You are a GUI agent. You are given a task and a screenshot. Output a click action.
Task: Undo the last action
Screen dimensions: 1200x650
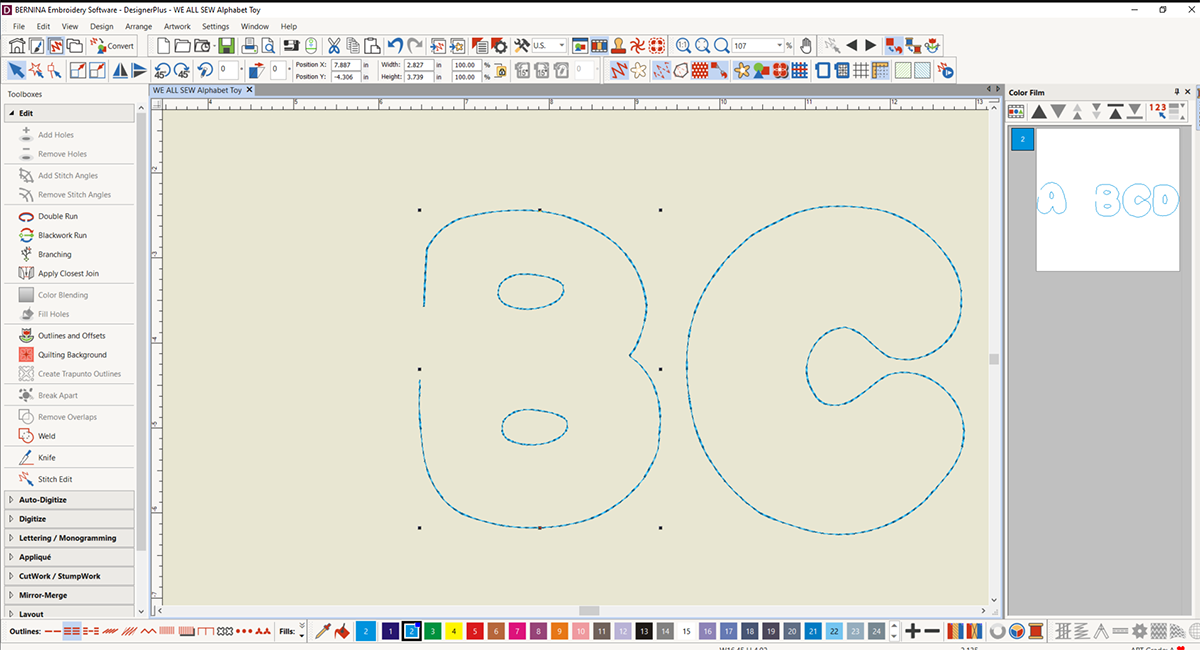coord(394,46)
